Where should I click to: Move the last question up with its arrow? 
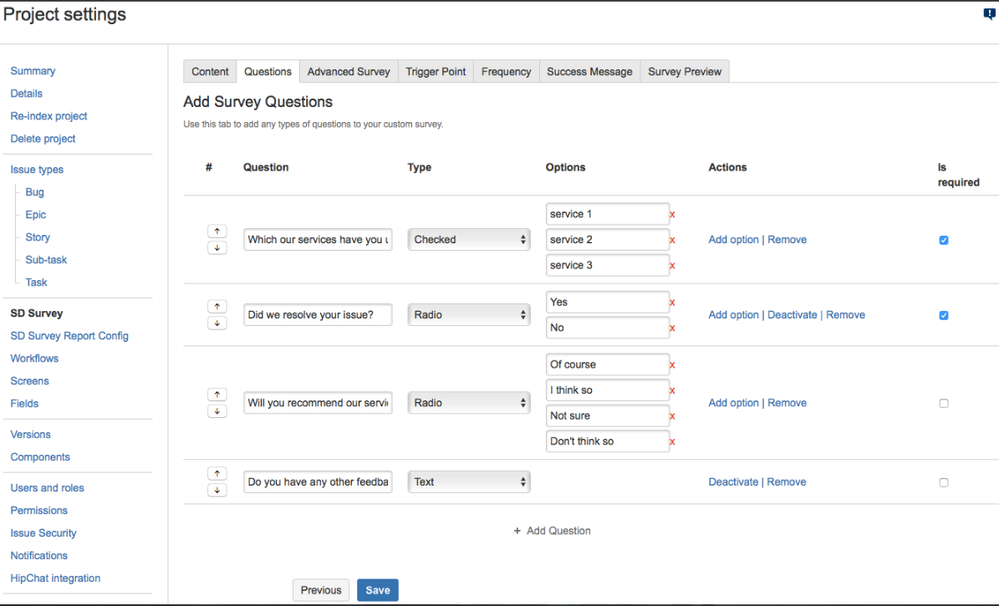point(217,473)
